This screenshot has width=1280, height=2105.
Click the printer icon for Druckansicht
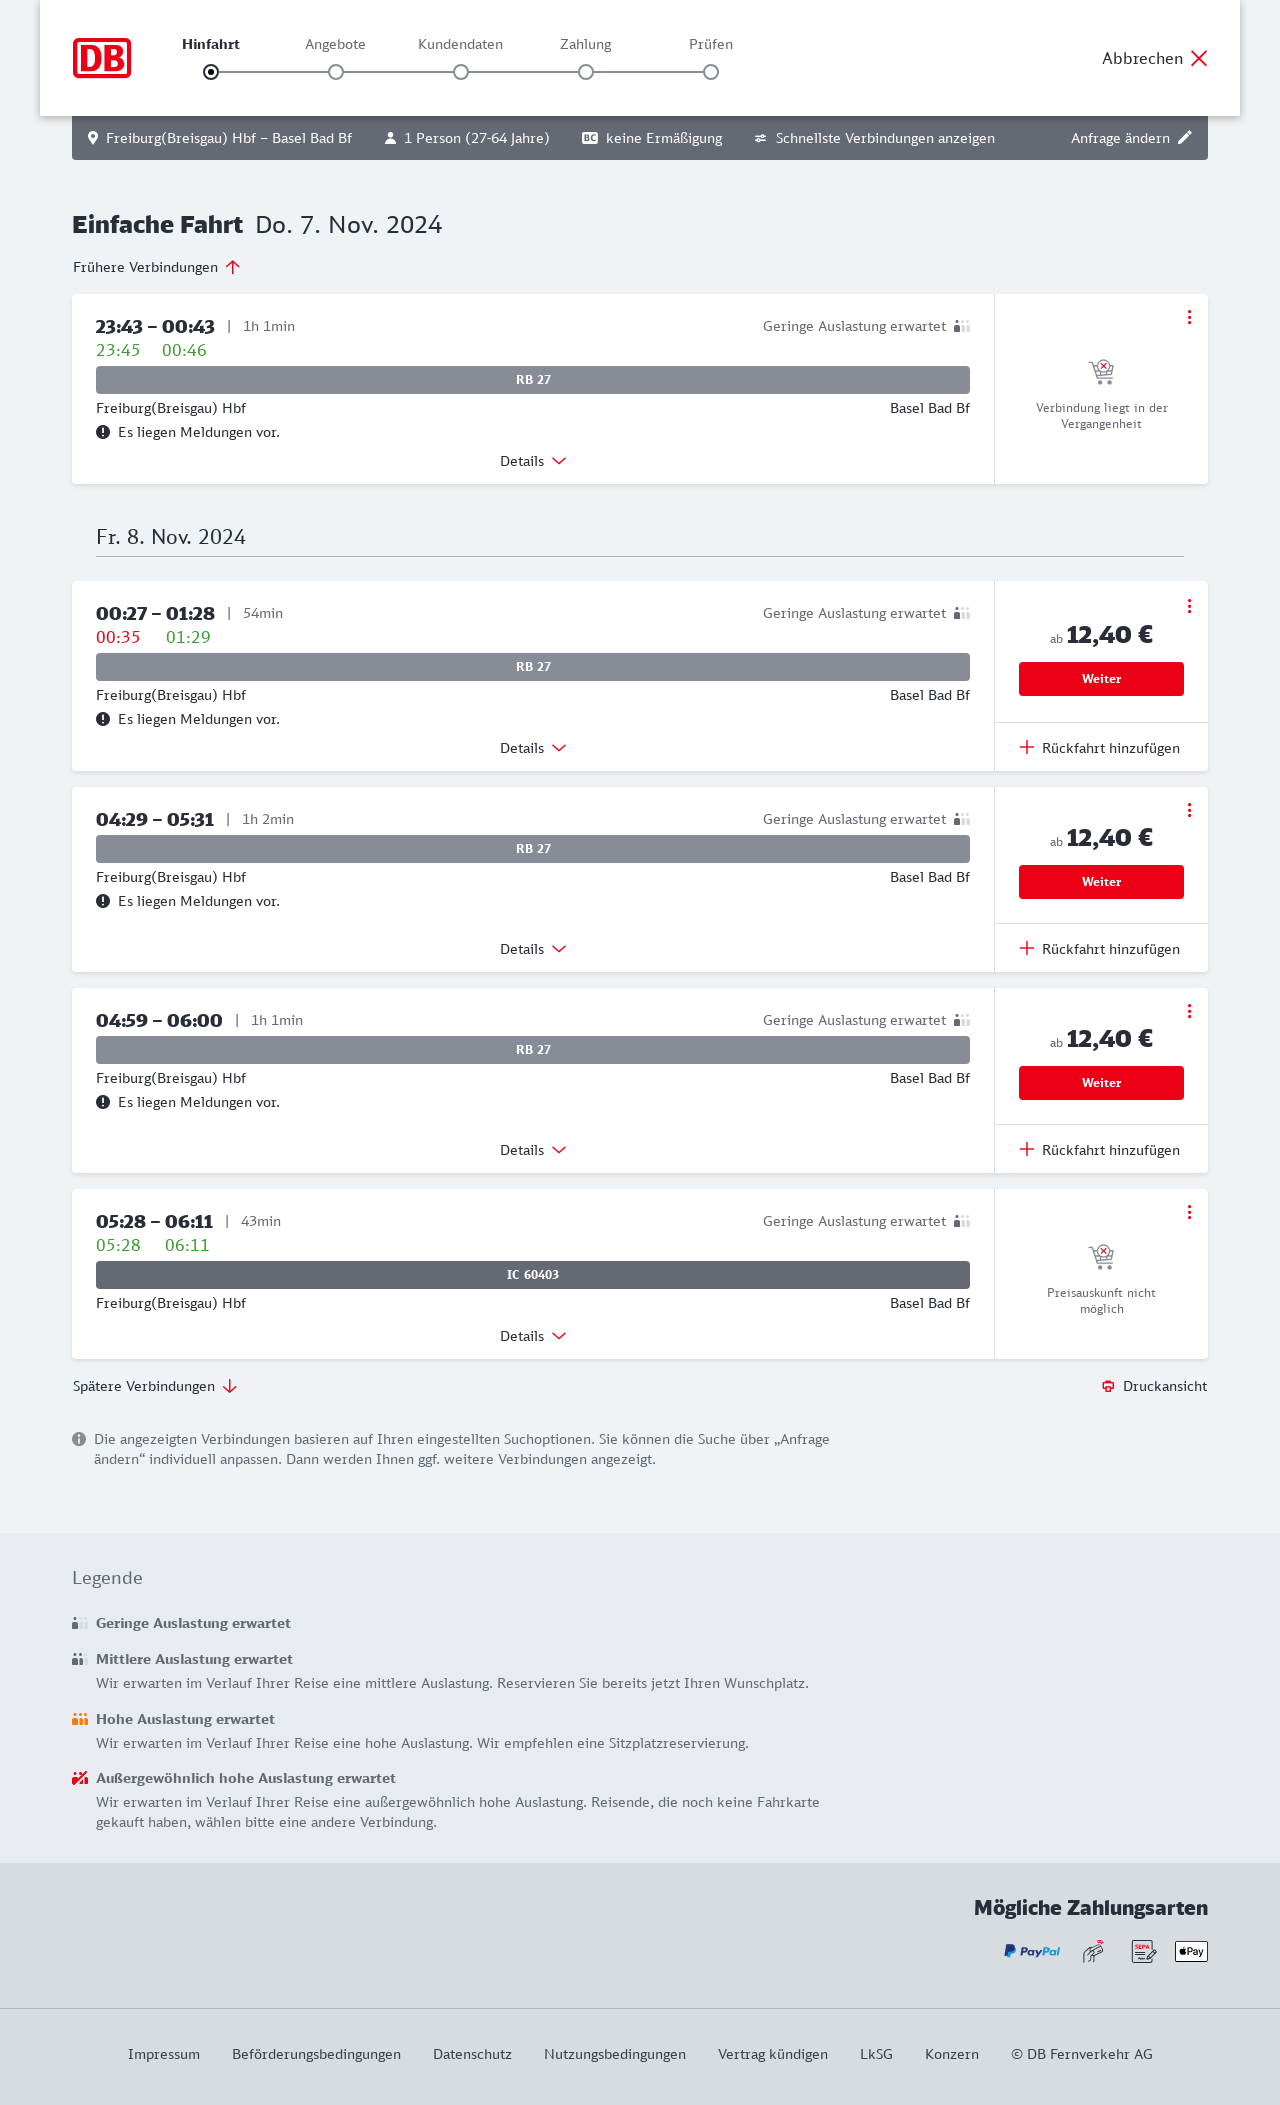[1108, 1386]
